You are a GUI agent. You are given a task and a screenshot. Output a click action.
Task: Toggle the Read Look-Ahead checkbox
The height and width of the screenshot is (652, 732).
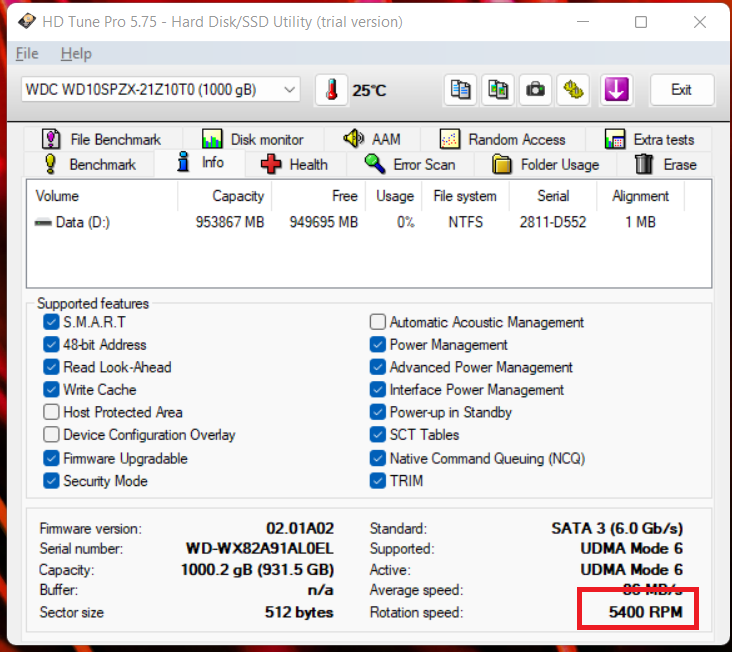coord(51,367)
